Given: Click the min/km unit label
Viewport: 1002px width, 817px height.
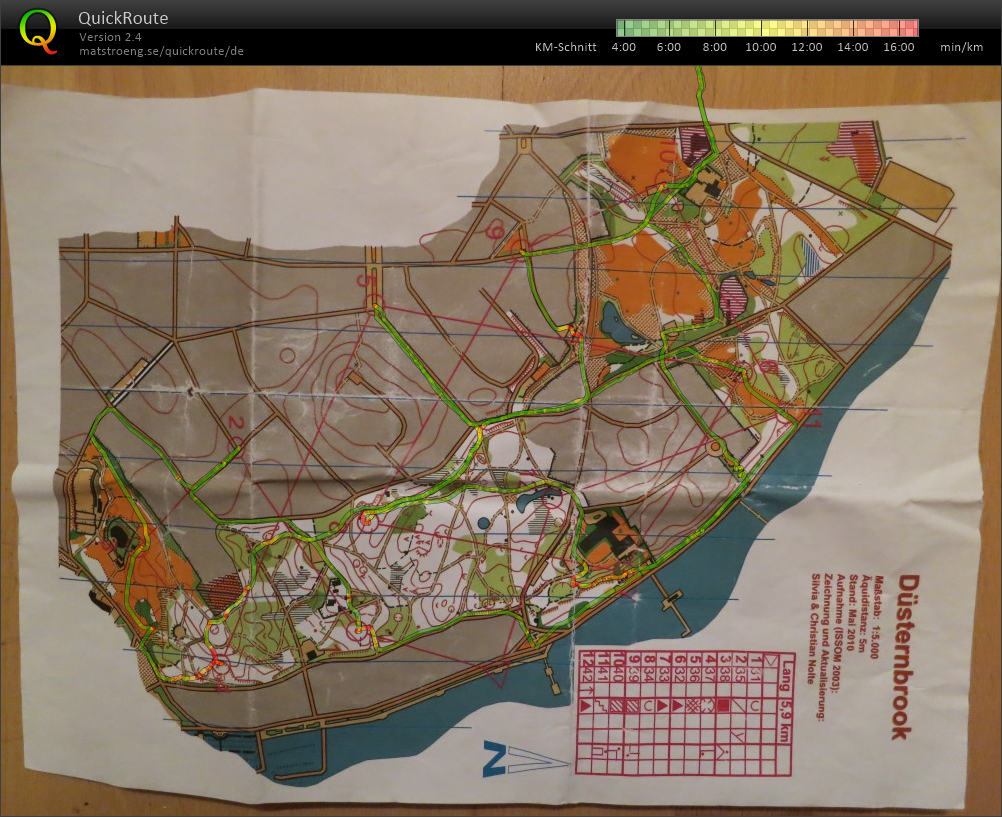Looking at the screenshot, I should pyautogui.click(x=961, y=47).
